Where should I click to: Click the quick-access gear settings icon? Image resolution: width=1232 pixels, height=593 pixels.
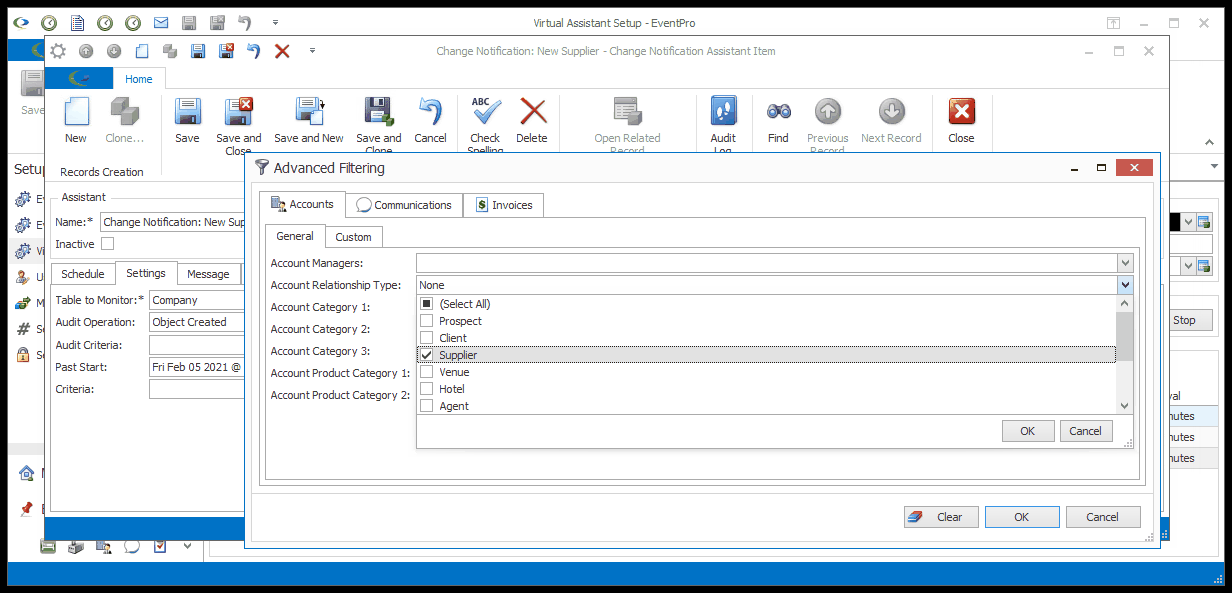[59, 51]
